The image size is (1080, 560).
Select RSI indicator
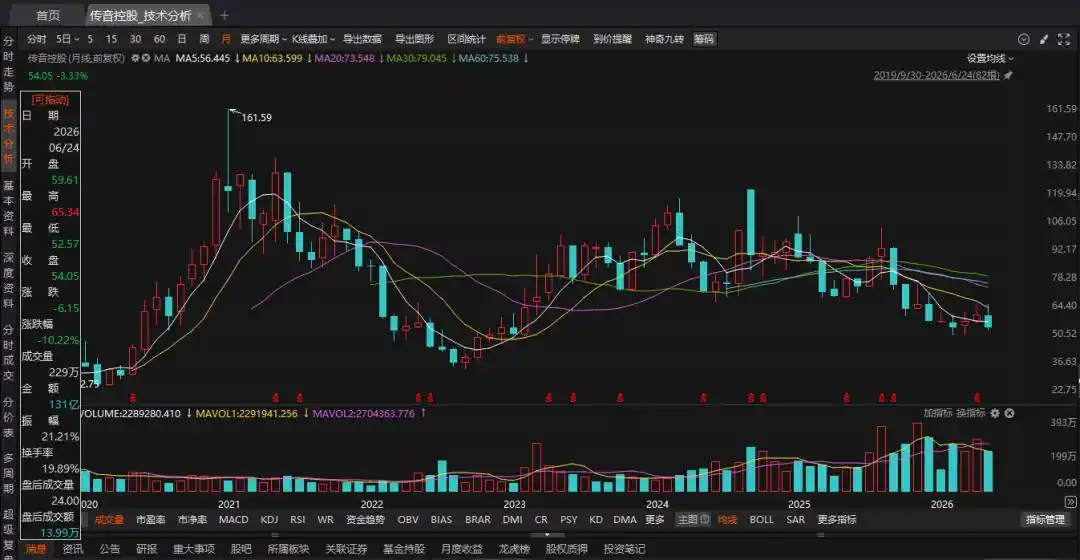pos(298,519)
